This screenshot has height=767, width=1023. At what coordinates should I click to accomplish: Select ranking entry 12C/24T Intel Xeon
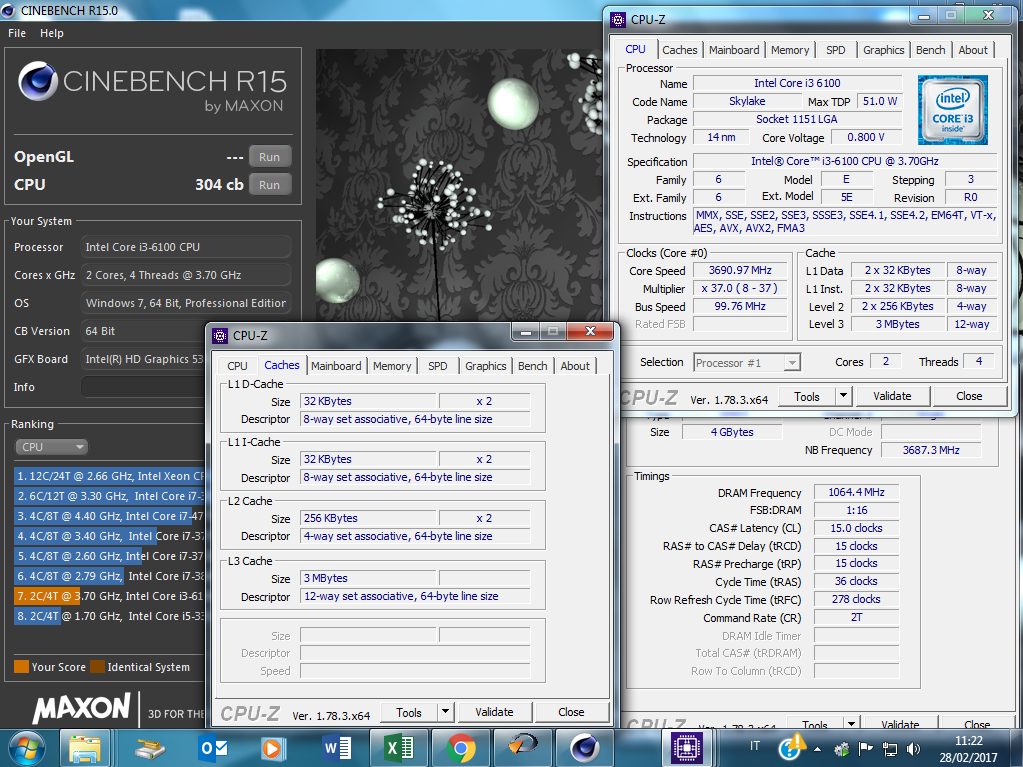click(110, 476)
